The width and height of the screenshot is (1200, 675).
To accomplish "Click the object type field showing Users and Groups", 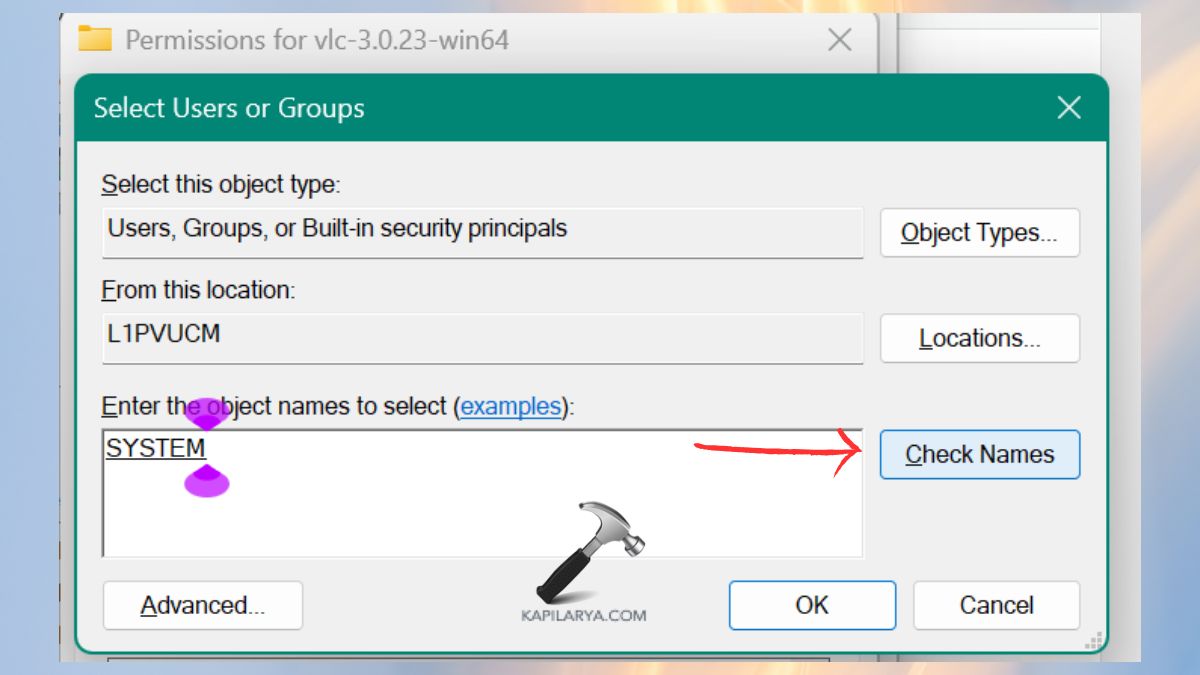I will point(483,233).
